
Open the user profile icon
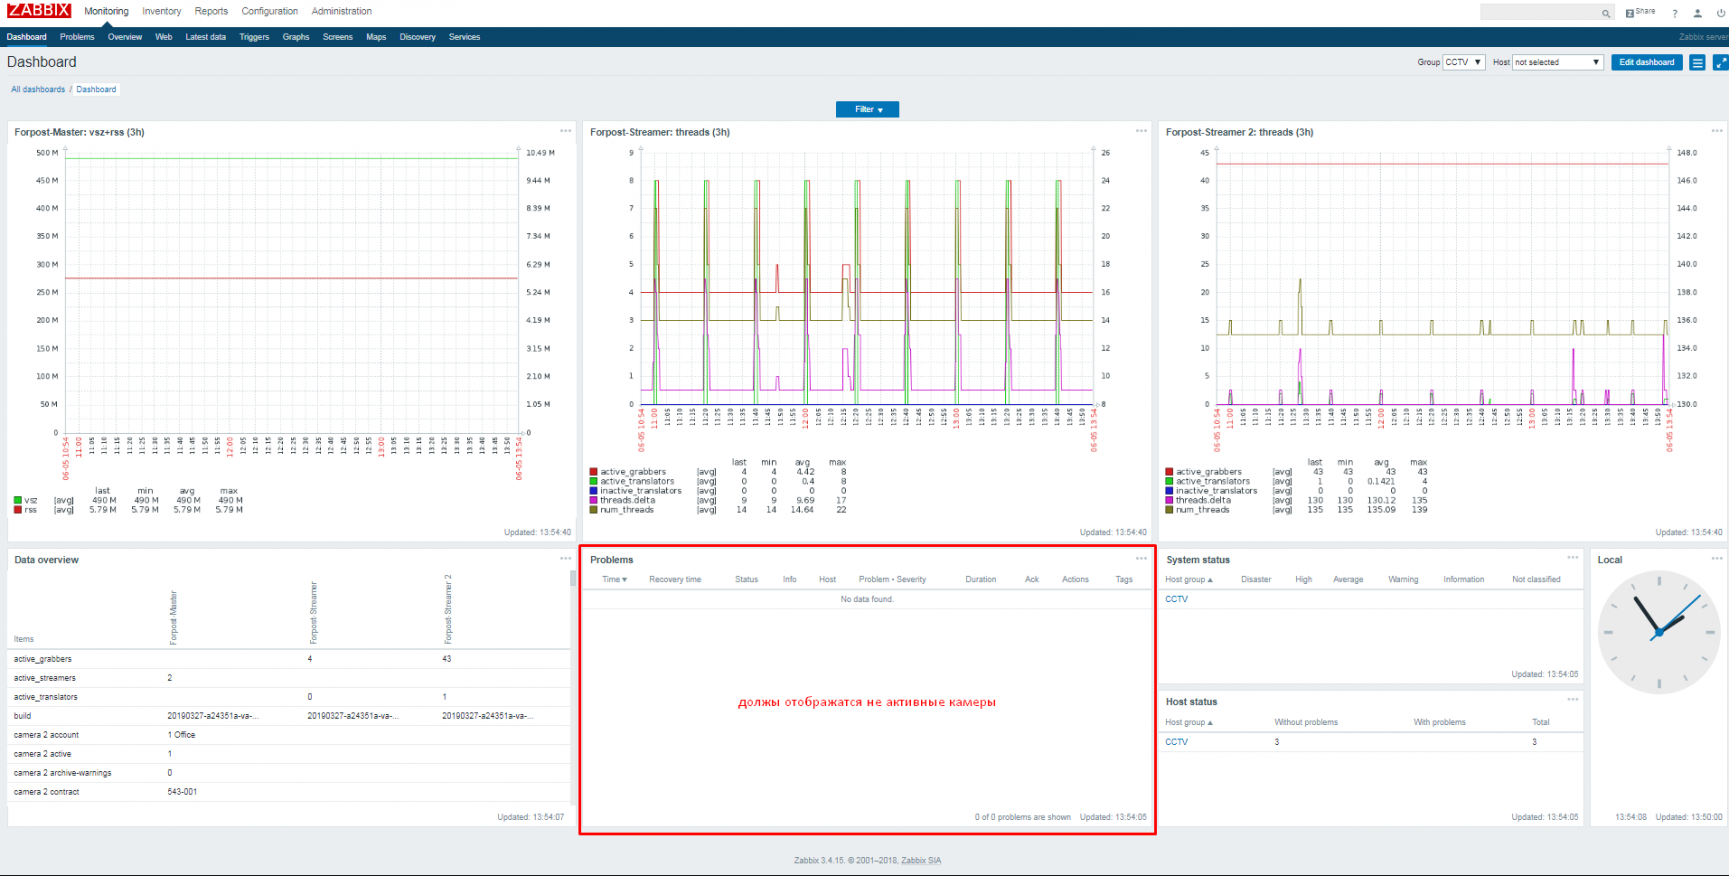pos(1697,13)
